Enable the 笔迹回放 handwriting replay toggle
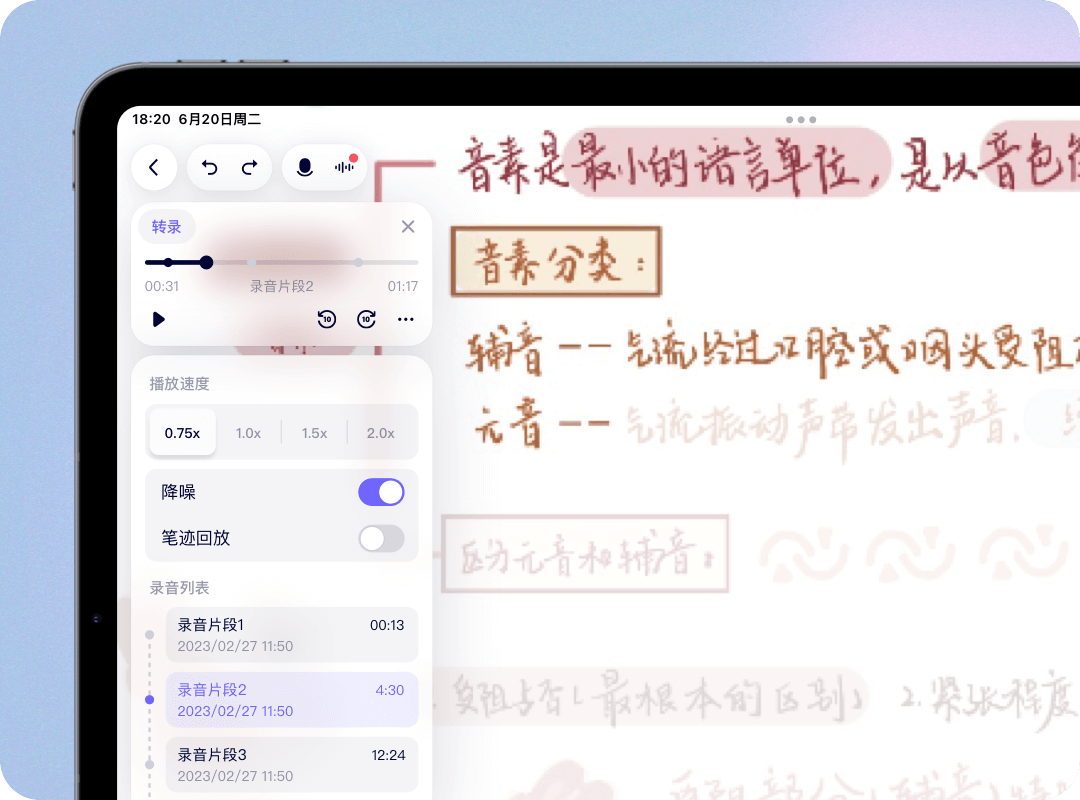Screen dimensions: 1080x800 (381, 538)
